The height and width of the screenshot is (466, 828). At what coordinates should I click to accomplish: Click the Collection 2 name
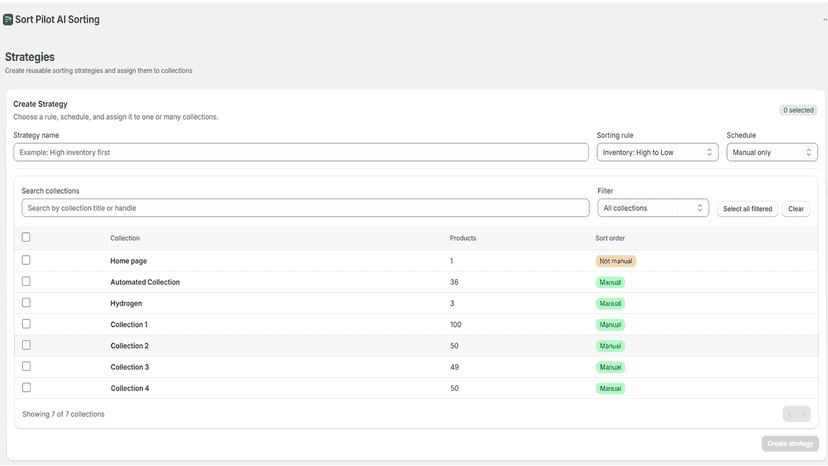129,346
